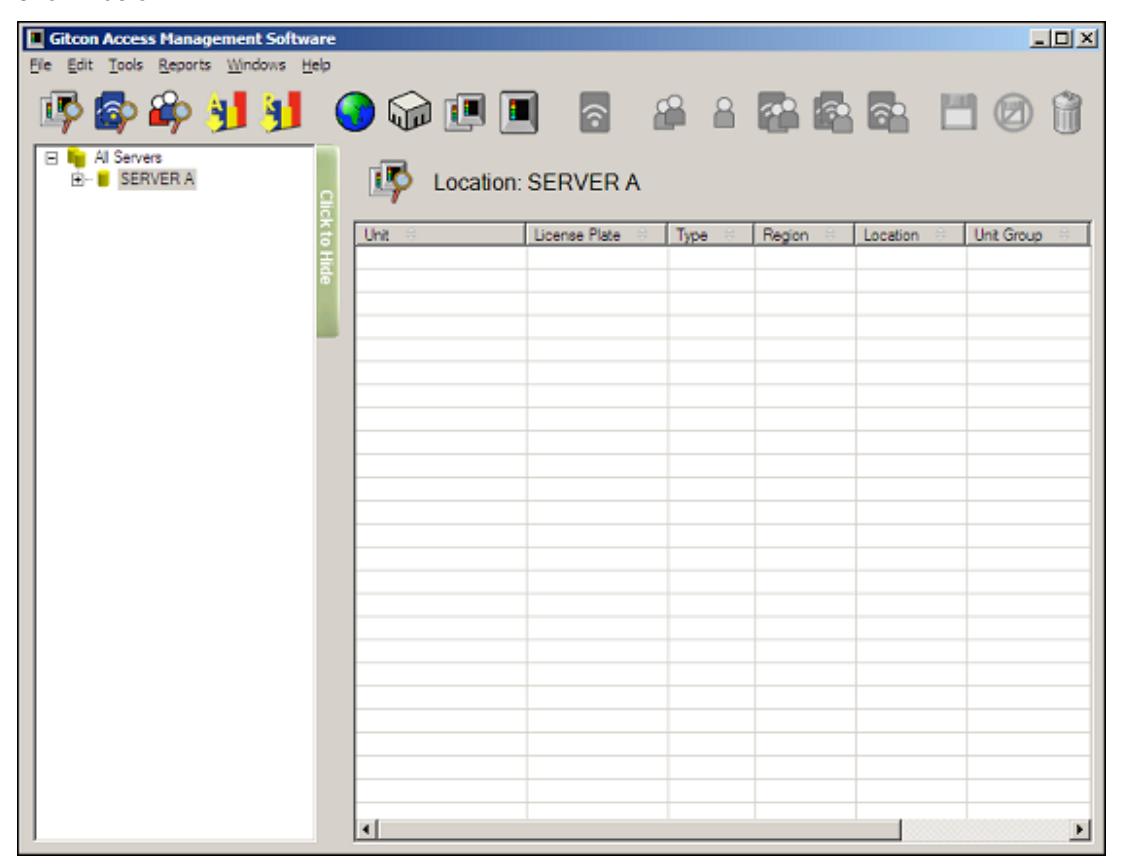The image size is (1121, 868).
Task: Click the grayed three-people card group icon
Action: click(x=779, y=112)
